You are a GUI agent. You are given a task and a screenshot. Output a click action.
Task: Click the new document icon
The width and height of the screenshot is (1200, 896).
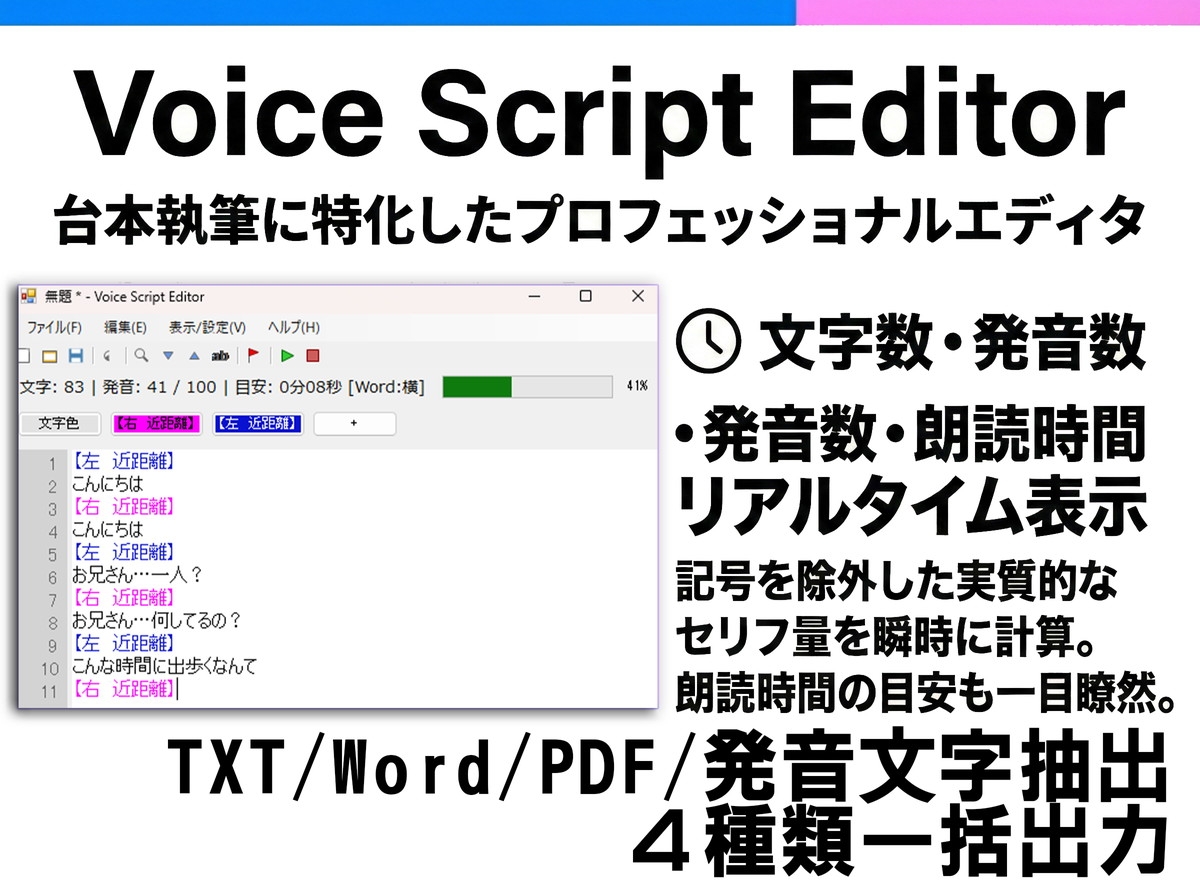24,355
